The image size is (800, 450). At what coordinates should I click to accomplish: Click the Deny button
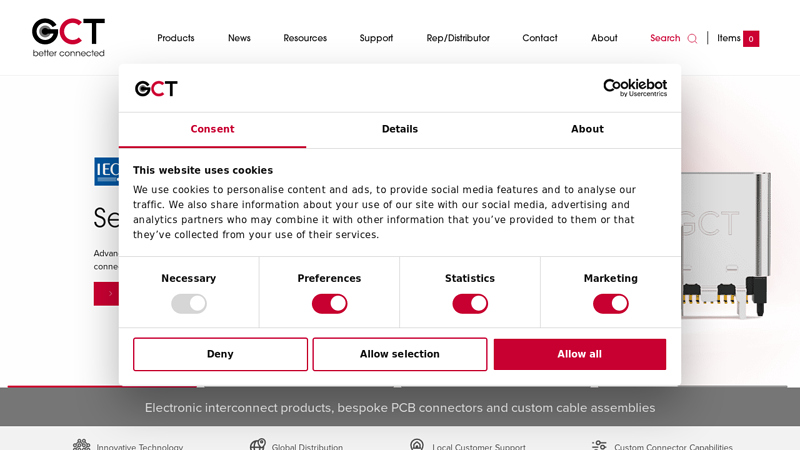(220, 354)
